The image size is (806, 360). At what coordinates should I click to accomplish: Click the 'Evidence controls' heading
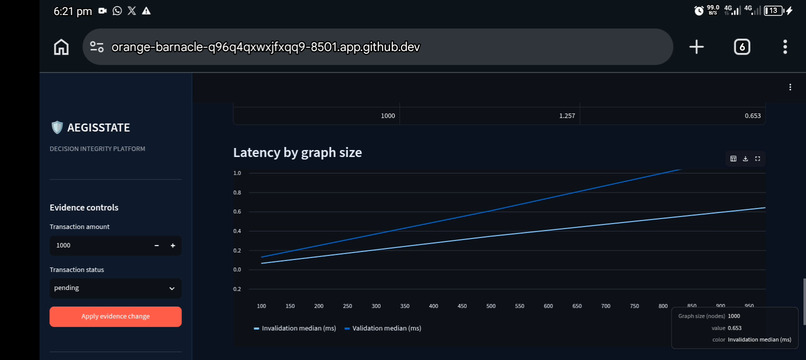(84, 208)
